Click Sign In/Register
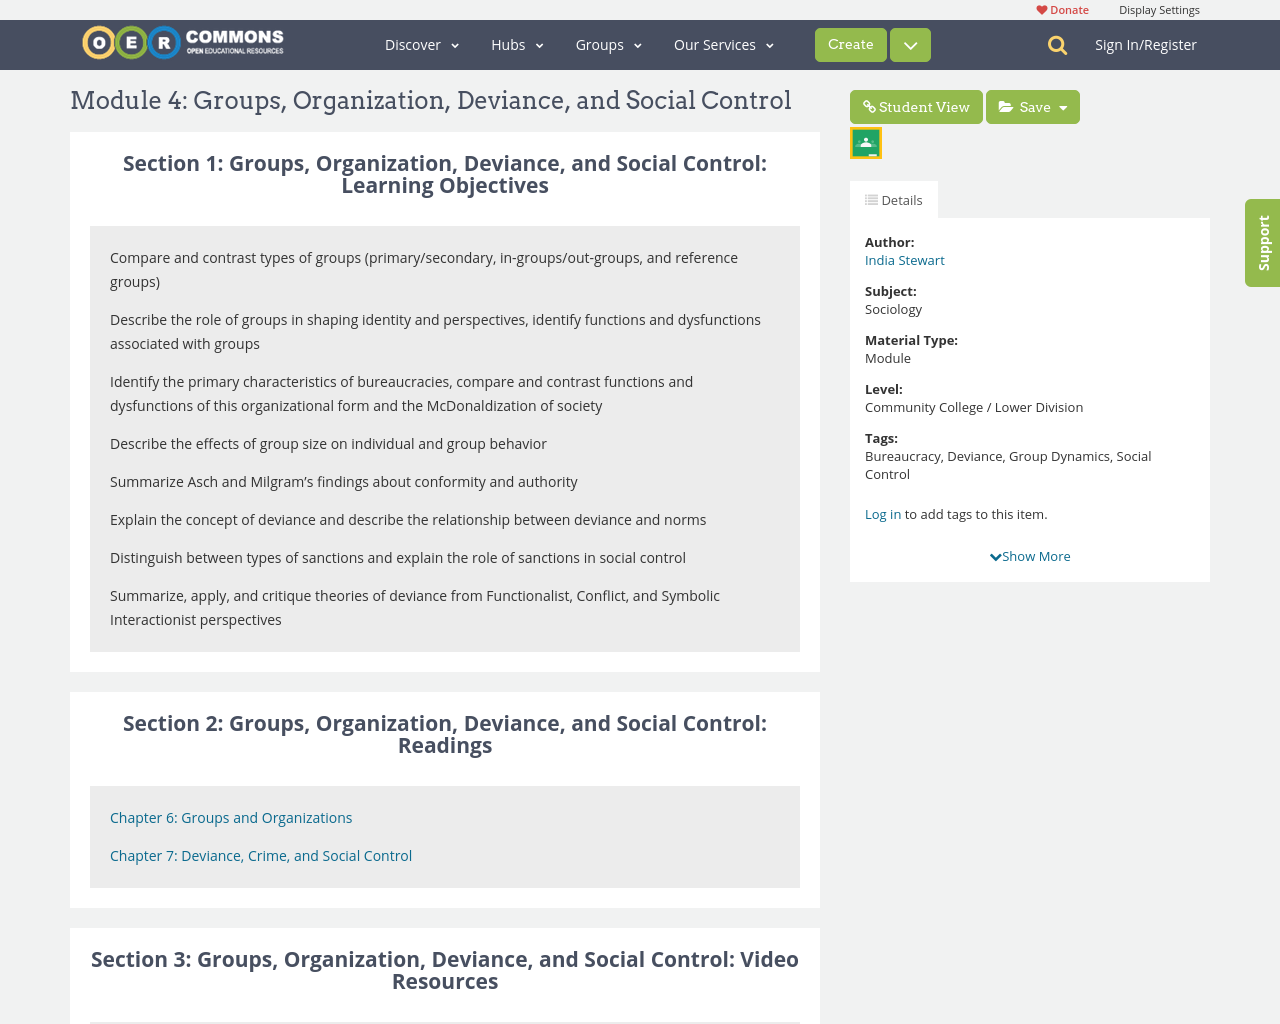 pos(1146,43)
